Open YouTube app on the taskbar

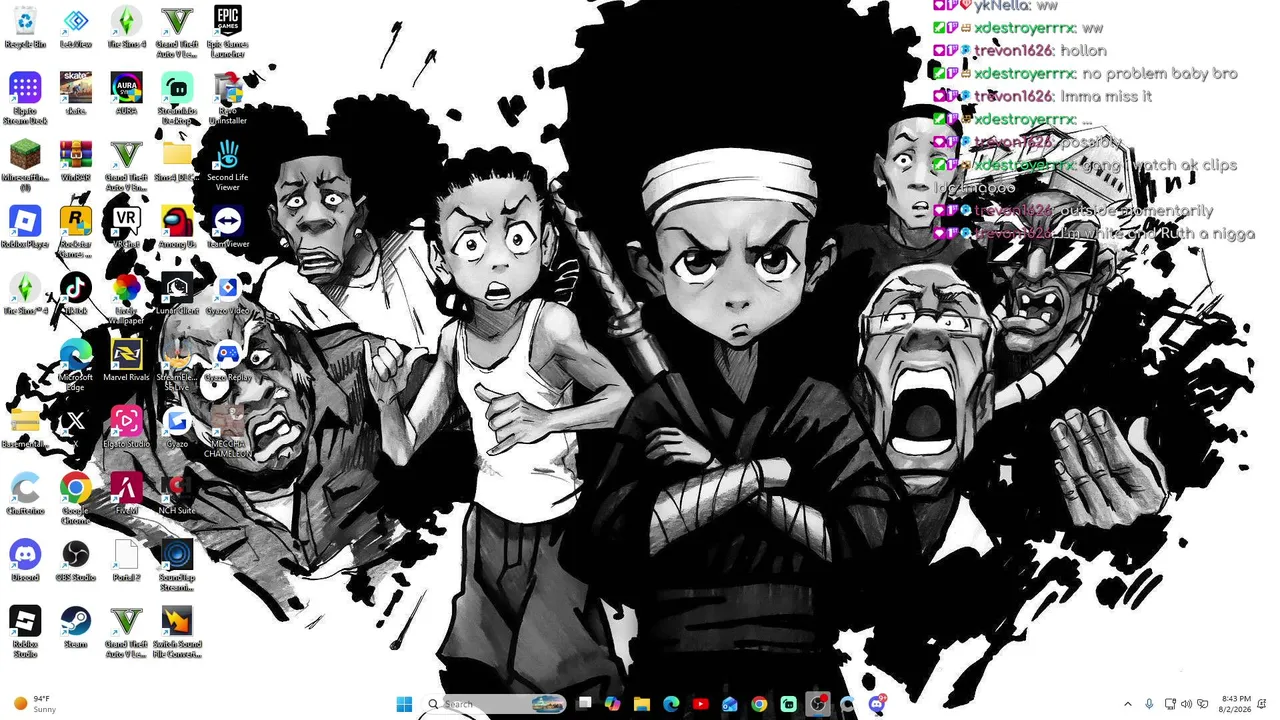(700, 704)
